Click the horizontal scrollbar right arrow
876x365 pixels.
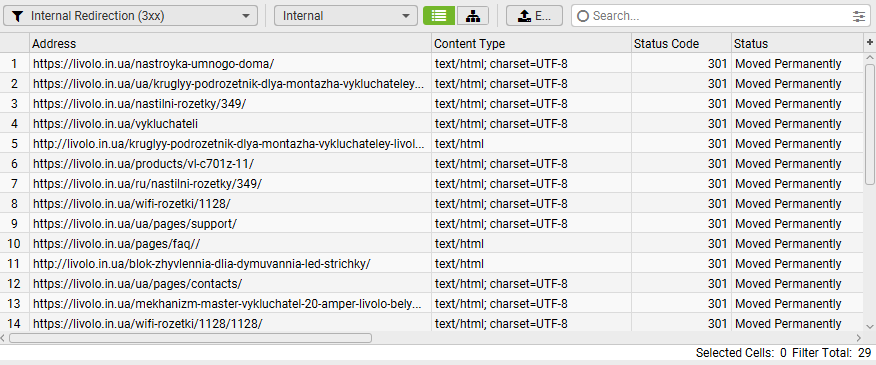[859, 338]
